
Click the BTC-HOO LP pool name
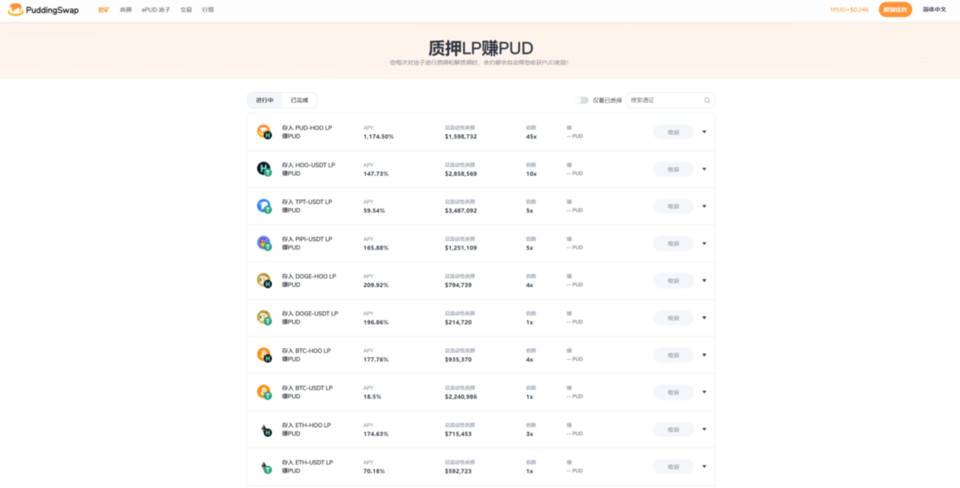pos(306,351)
